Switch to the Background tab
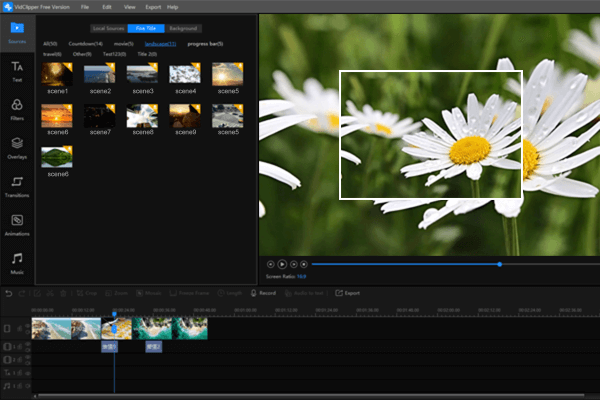 pyautogui.click(x=183, y=28)
